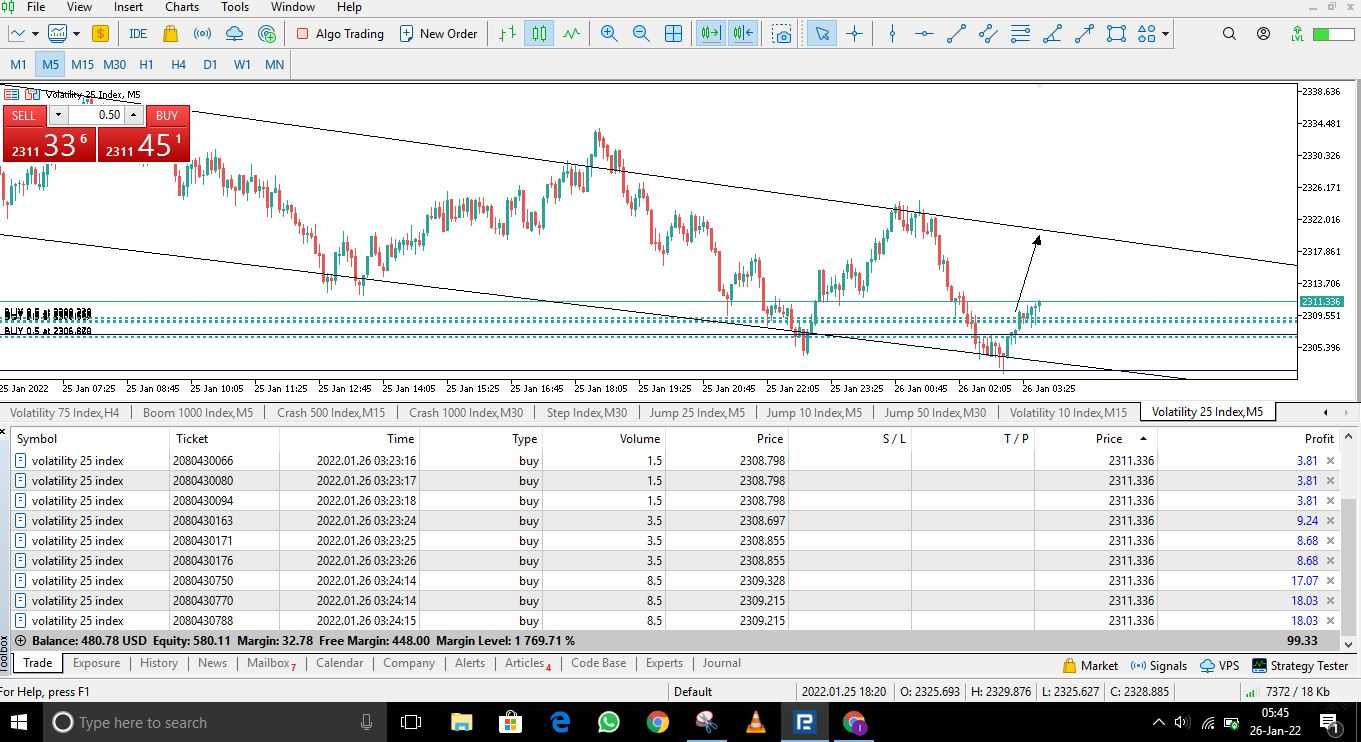Viewport: 1361px width, 742px height.
Task: Zoom out on the chart
Action: pos(641,33)
